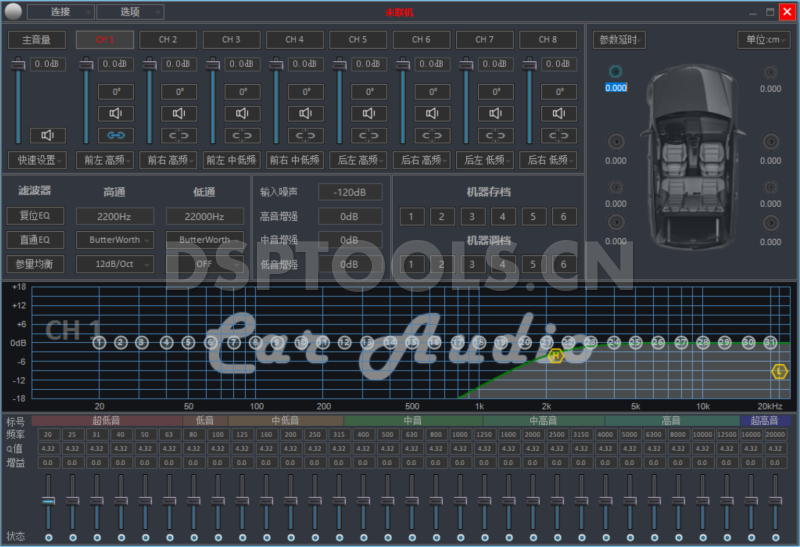Open the 12dB/Oct slope dropdown
The width and height of the screenshot is (800, 547).
coord(115,264)
